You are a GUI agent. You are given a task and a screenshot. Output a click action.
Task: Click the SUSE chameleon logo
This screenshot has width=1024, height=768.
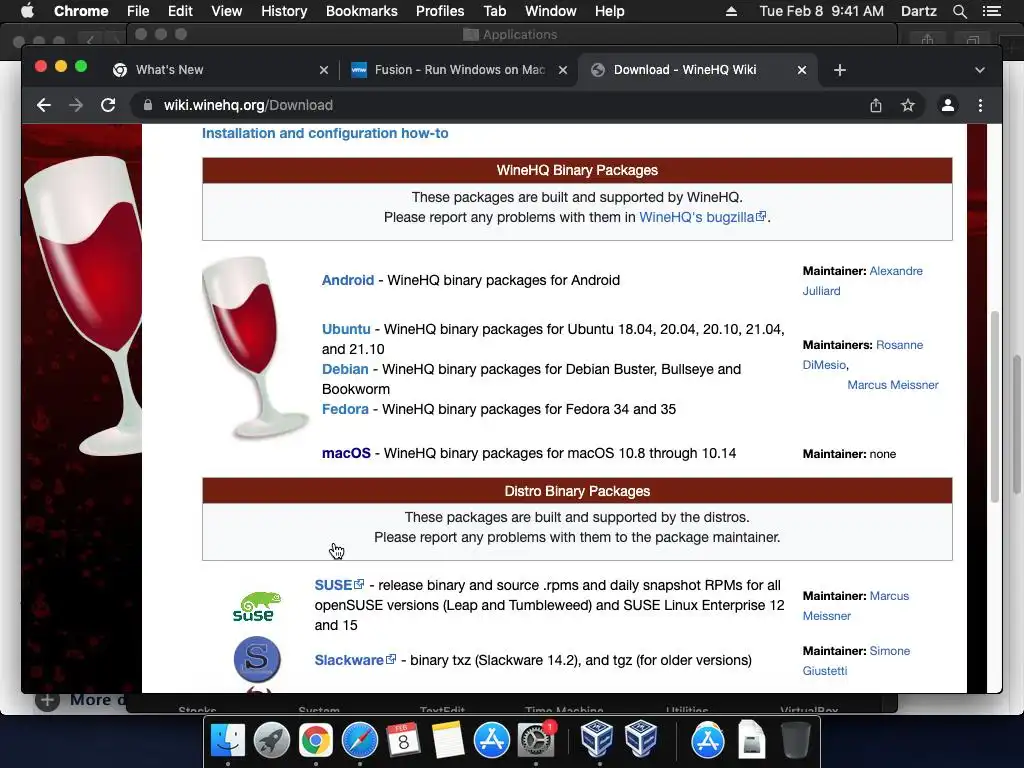(x=257, y=607)
